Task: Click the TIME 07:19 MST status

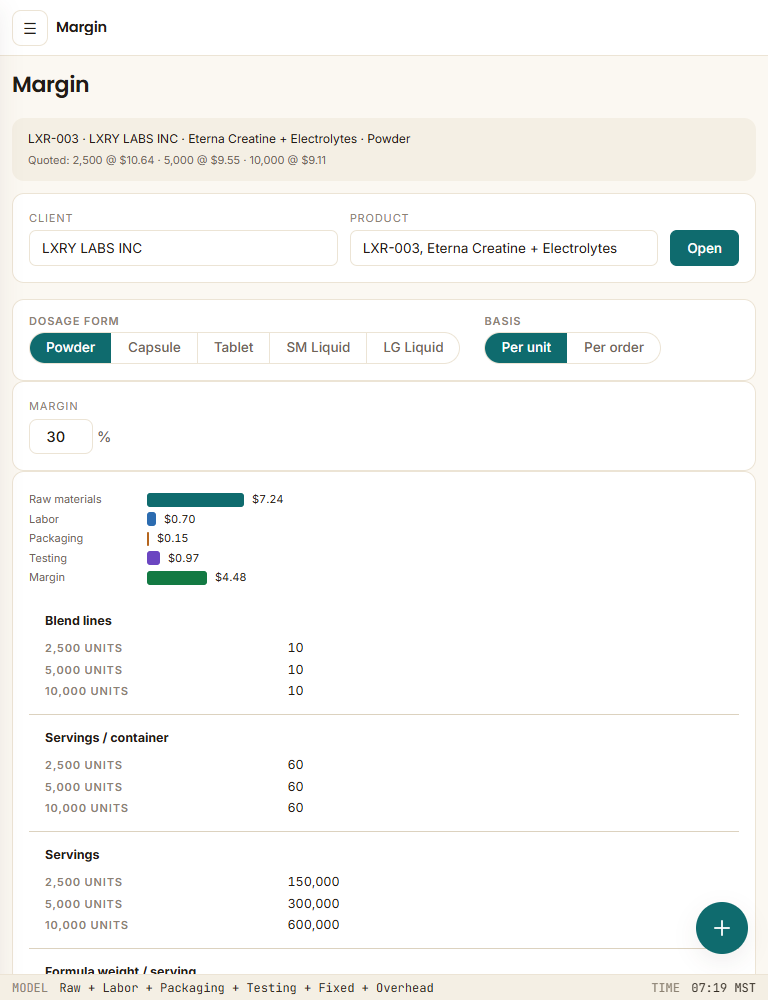Action: (x=703, y=988)
